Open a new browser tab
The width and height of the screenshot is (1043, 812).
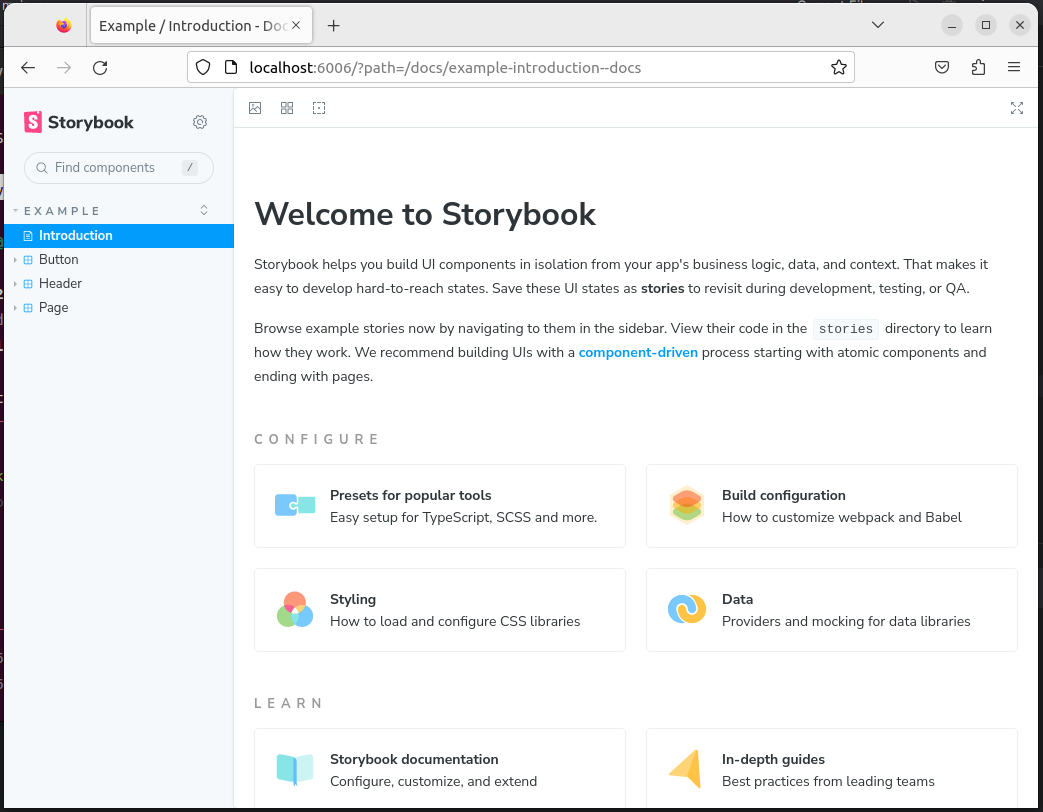333,25
